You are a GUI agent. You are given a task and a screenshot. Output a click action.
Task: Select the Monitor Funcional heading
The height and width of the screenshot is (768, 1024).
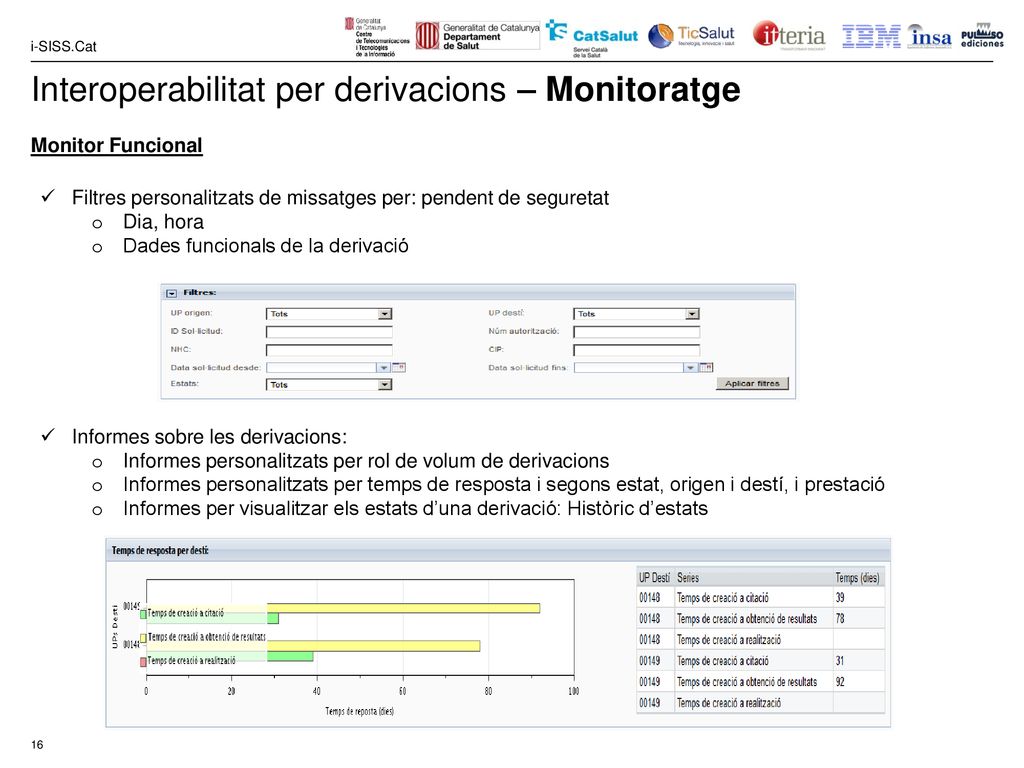pos(117,146)
